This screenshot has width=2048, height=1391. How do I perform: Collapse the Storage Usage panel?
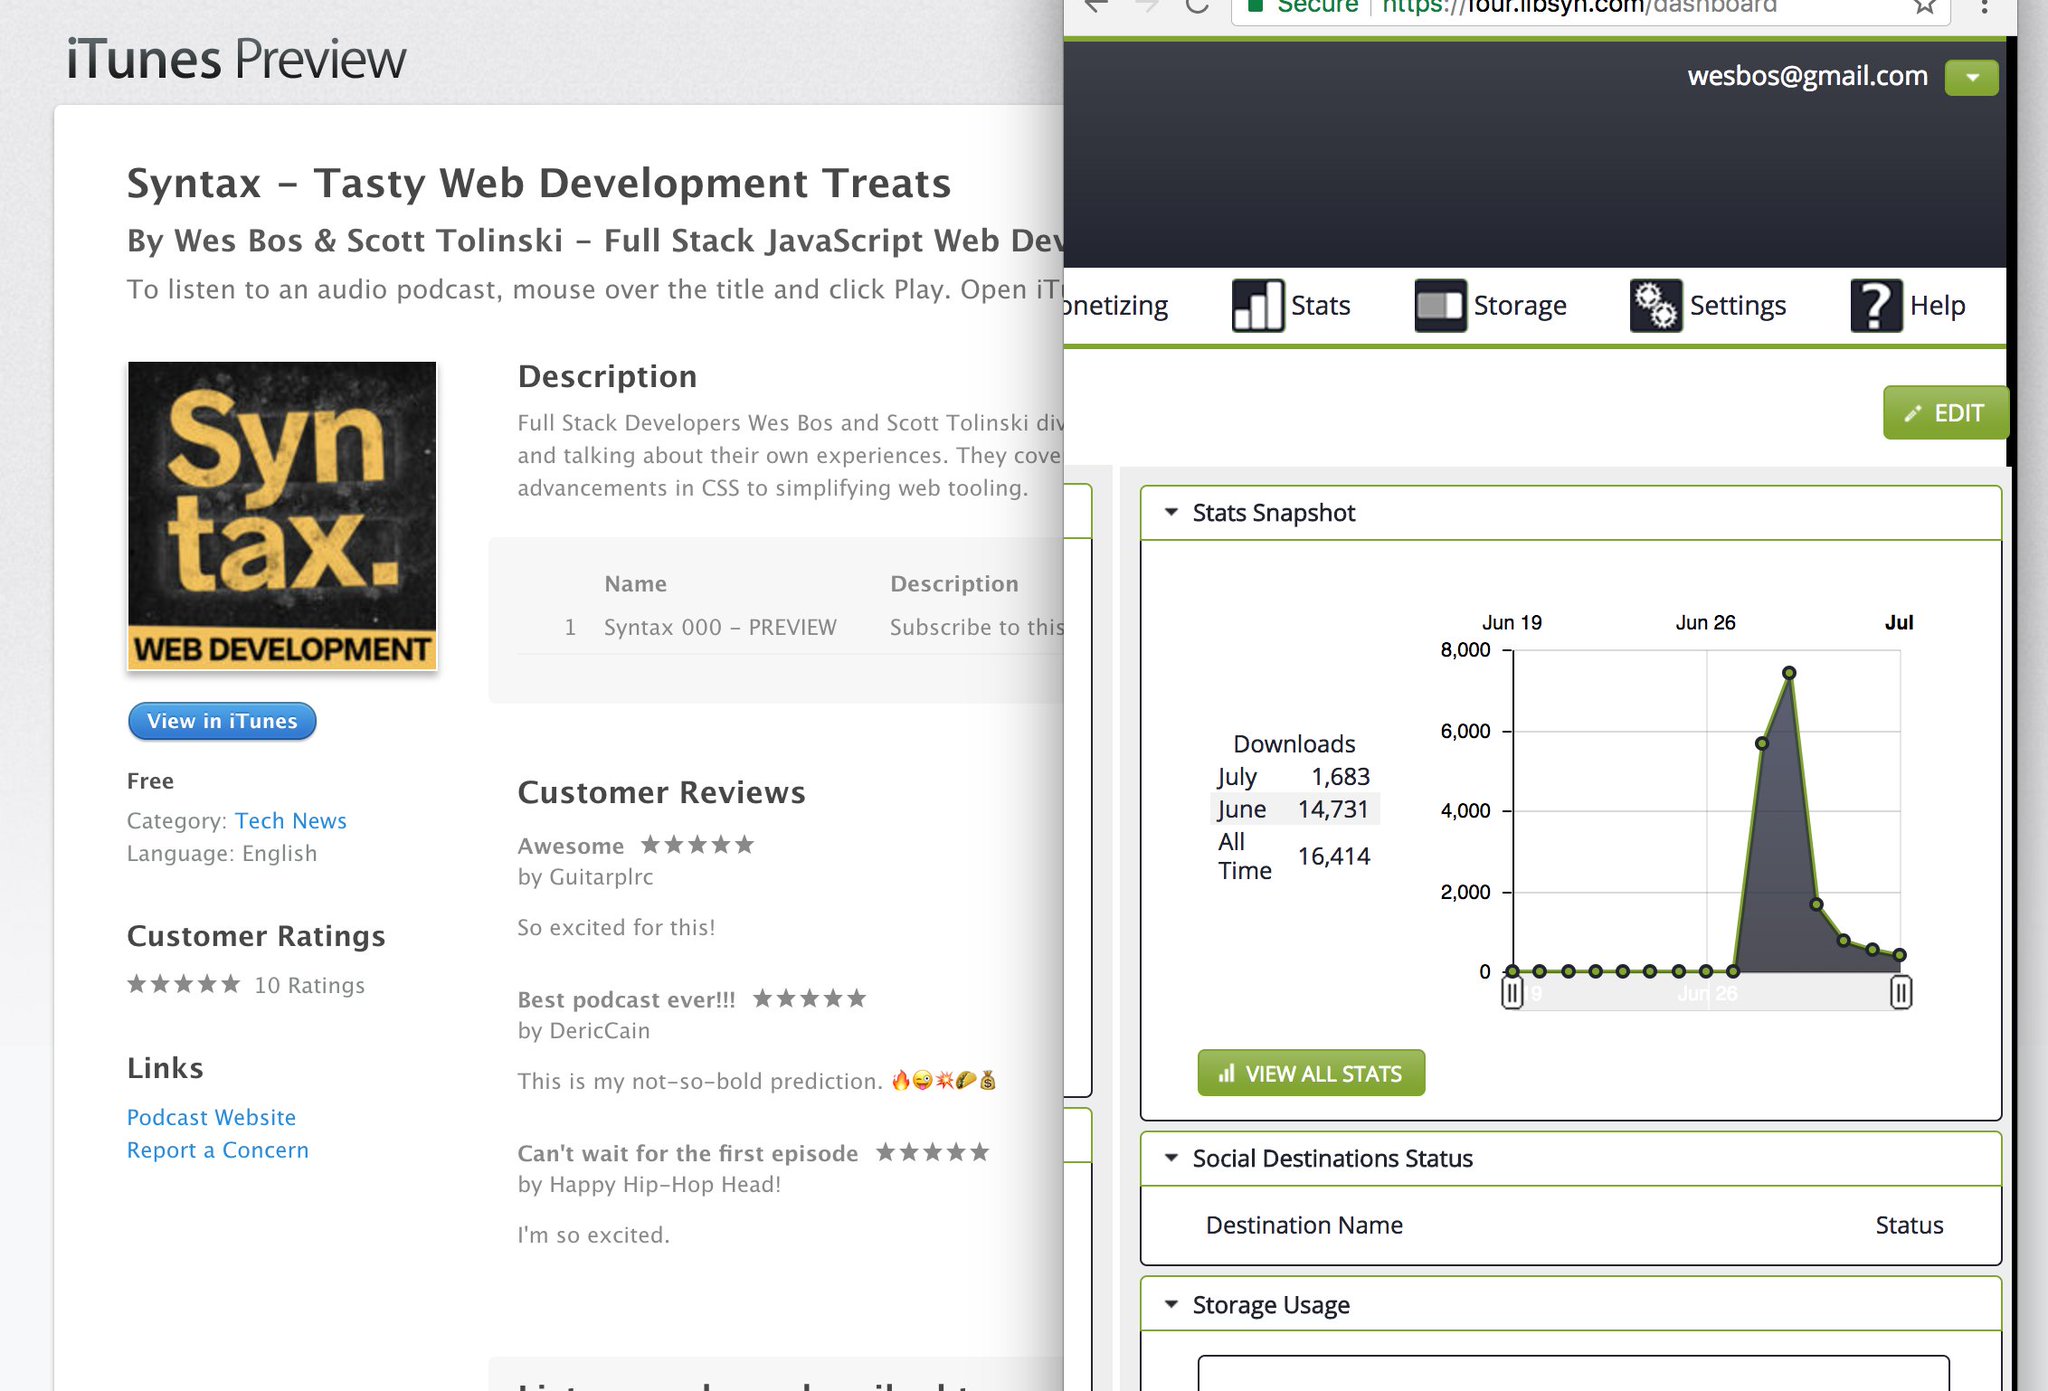tap(1171, 1305)
